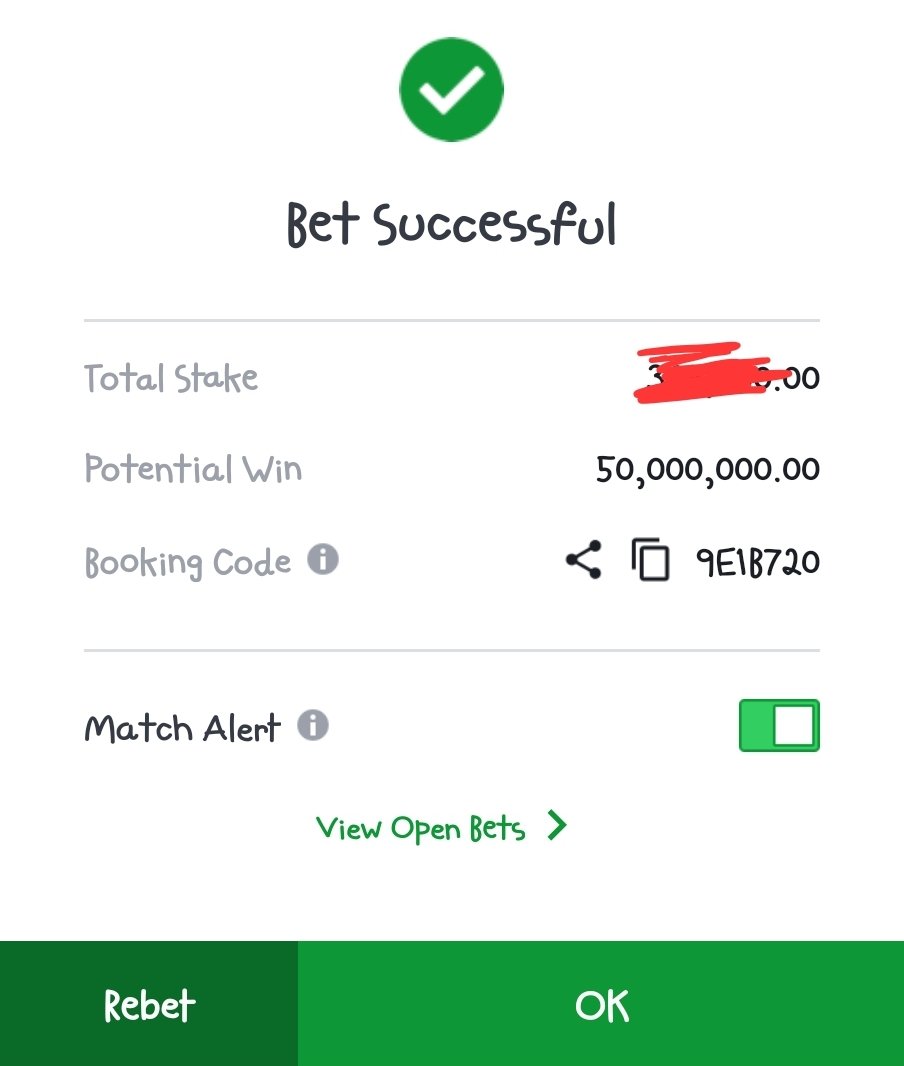Confirm with the OK button
Image resolution: width=904 pixels, height=1066 pixels.
[601, 1003]
